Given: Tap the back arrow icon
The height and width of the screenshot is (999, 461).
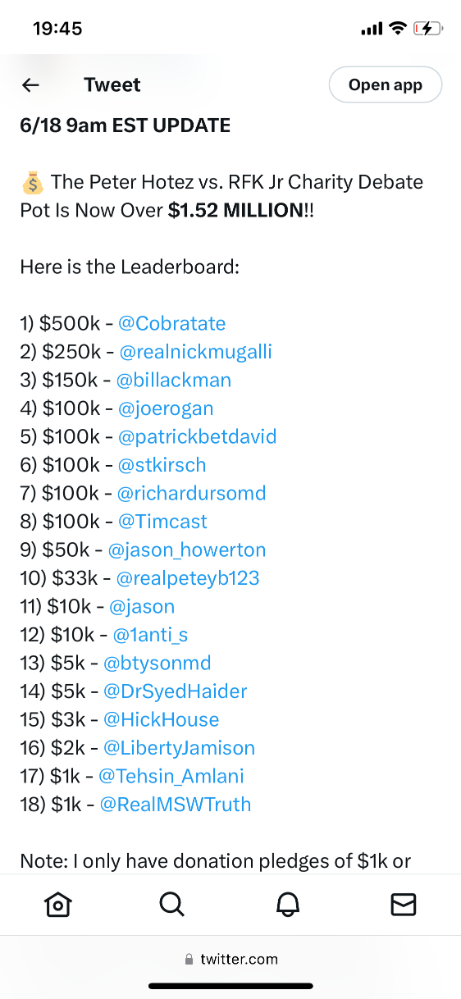Looking at the screenshot, I should click(31, 85).
